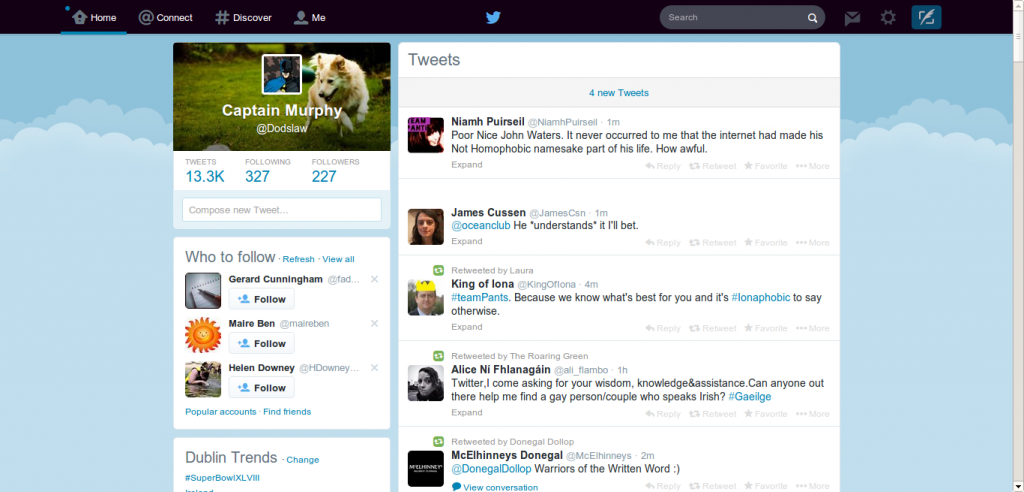Screen dimensions: 1024x492
Task: Open Direct Messages envelope icon
Action: point(852,18)
